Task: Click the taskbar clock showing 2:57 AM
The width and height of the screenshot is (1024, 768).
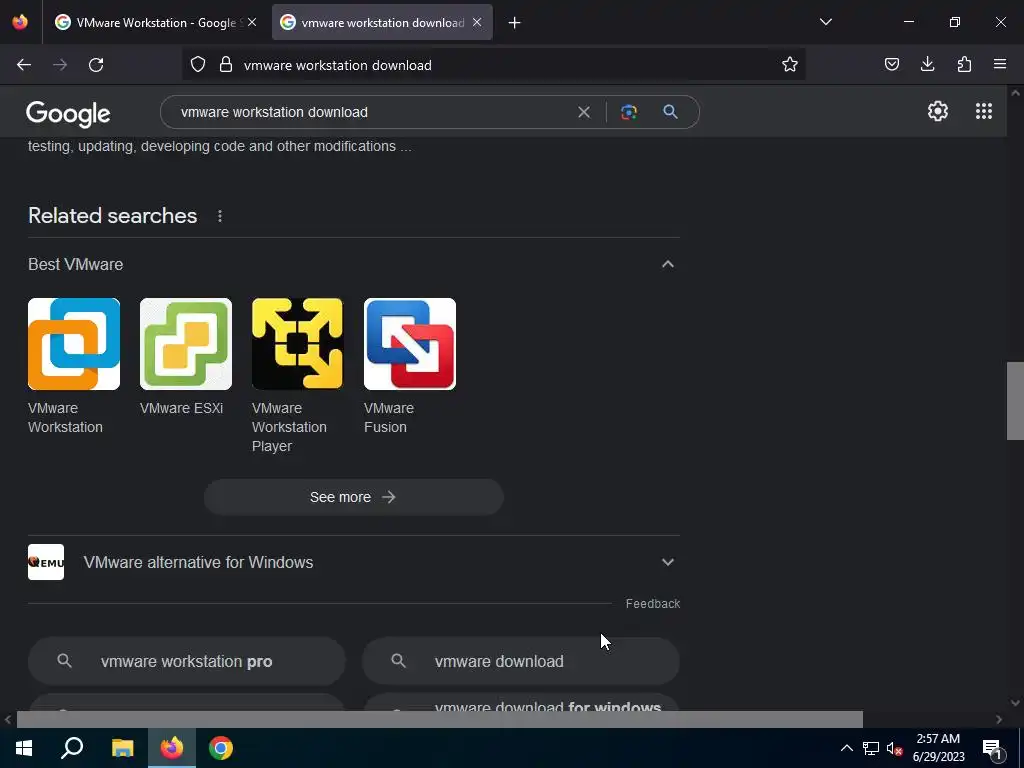Action: [x=938, y=748]
